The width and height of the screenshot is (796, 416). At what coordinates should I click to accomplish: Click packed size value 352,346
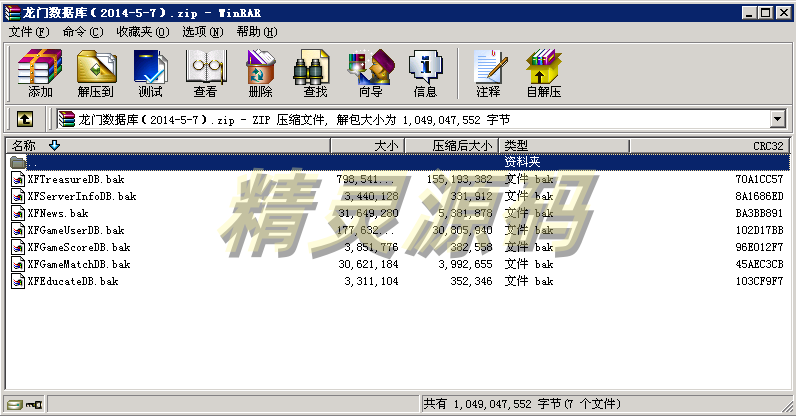coord(472,281)
